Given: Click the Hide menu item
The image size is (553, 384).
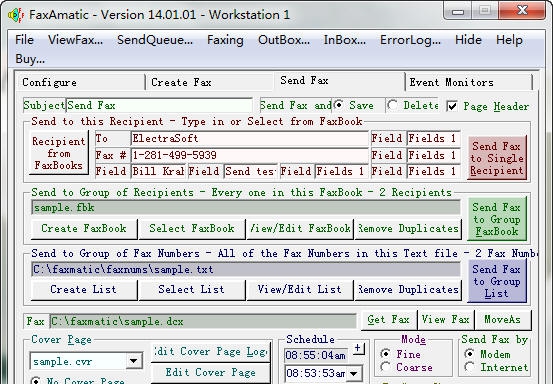Looking at the screenshot, I should [468, 40].
